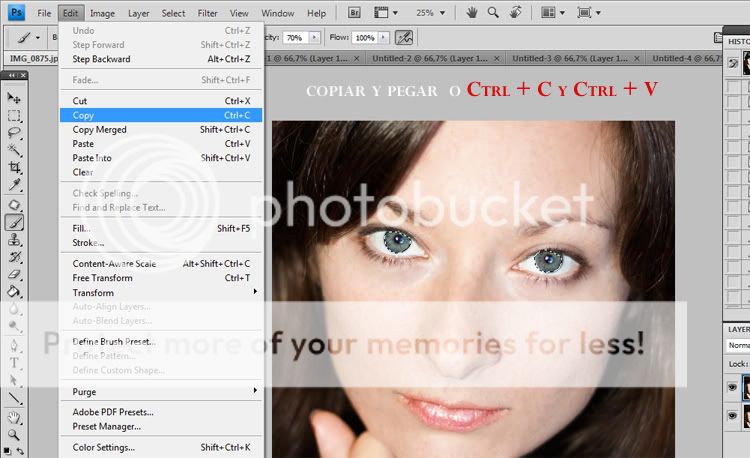
Task: Select the Crop tool
Action: pos(14,167)
